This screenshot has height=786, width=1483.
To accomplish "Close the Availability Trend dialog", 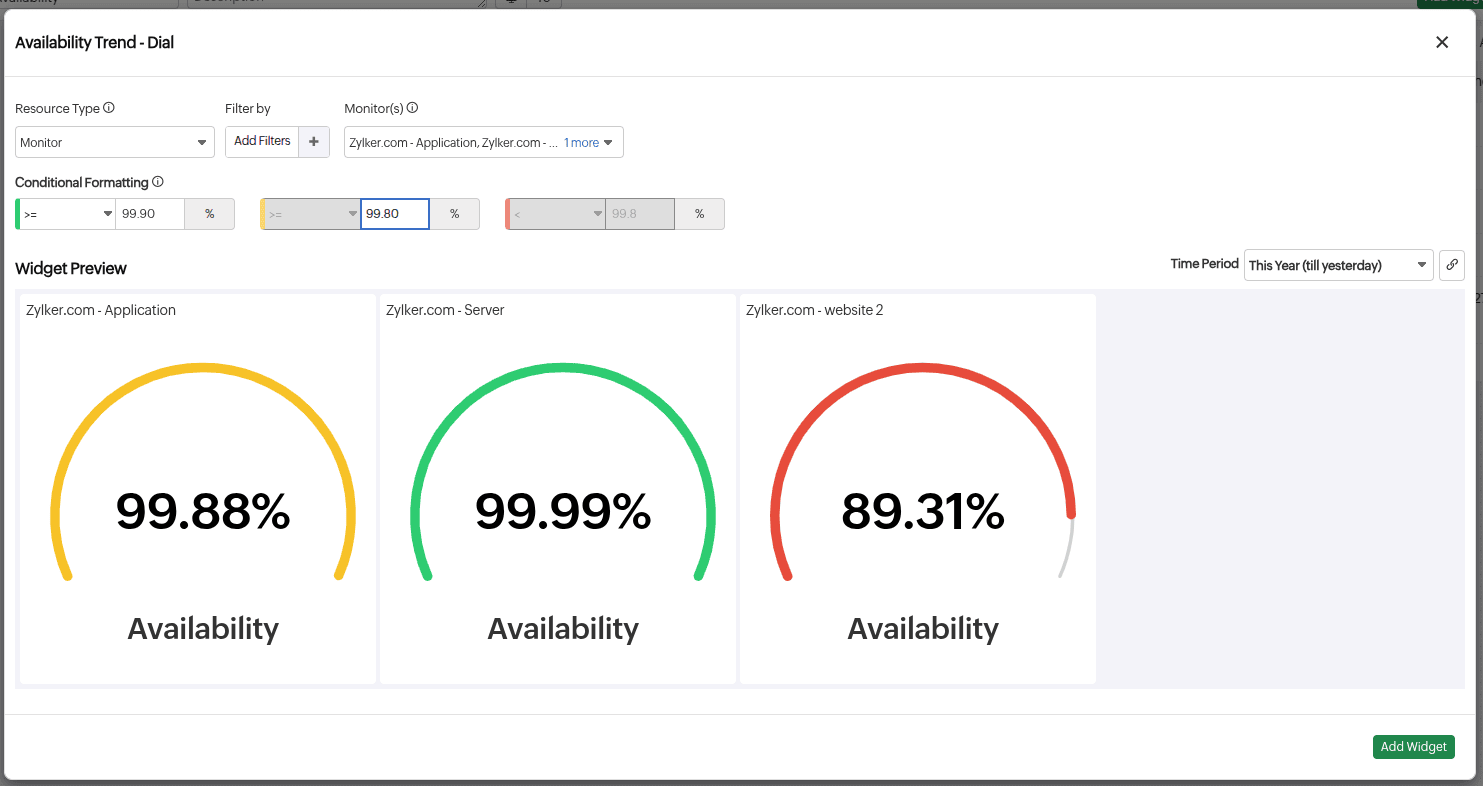I will click(x=1441, y=42).
